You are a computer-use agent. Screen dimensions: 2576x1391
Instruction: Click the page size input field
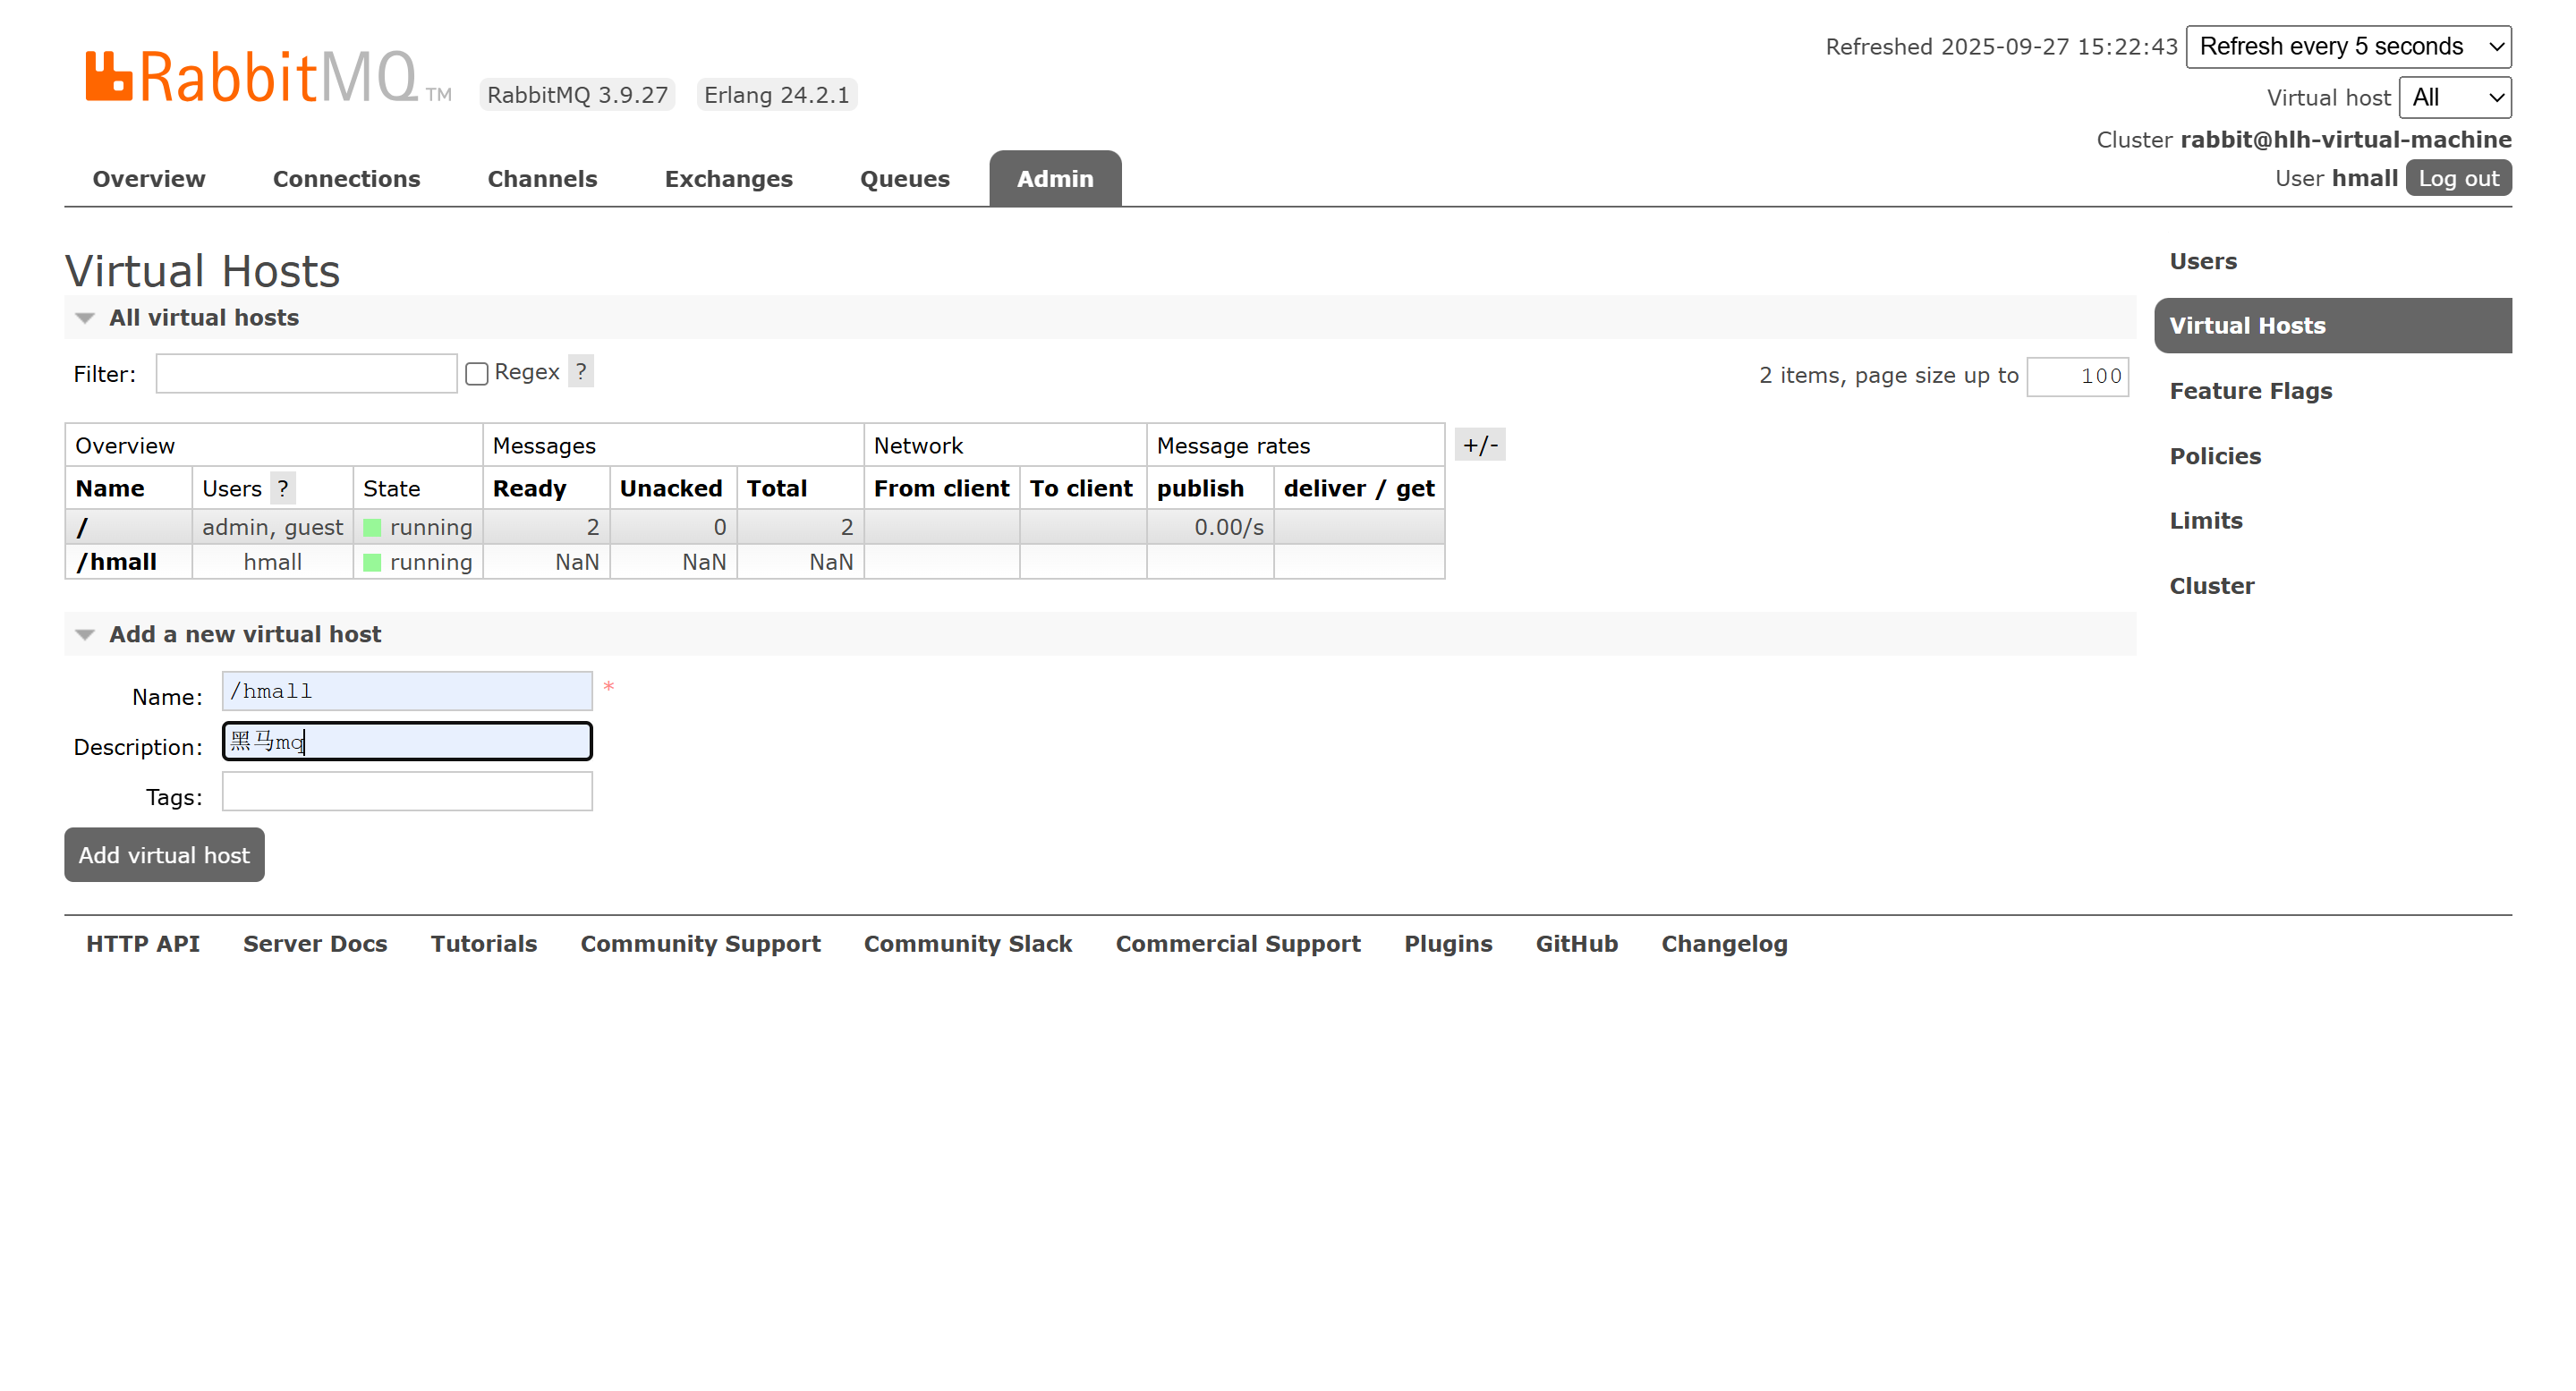click(x=2077, y=376)
